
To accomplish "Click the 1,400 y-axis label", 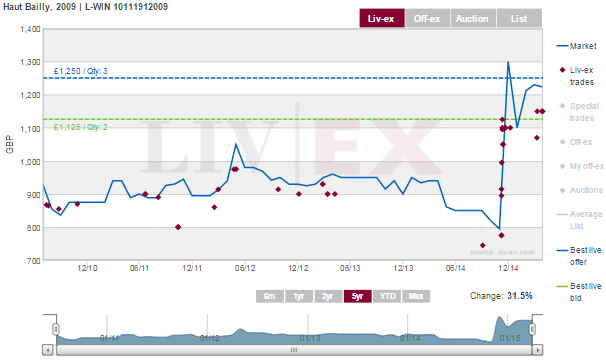I will pos(30,29).
